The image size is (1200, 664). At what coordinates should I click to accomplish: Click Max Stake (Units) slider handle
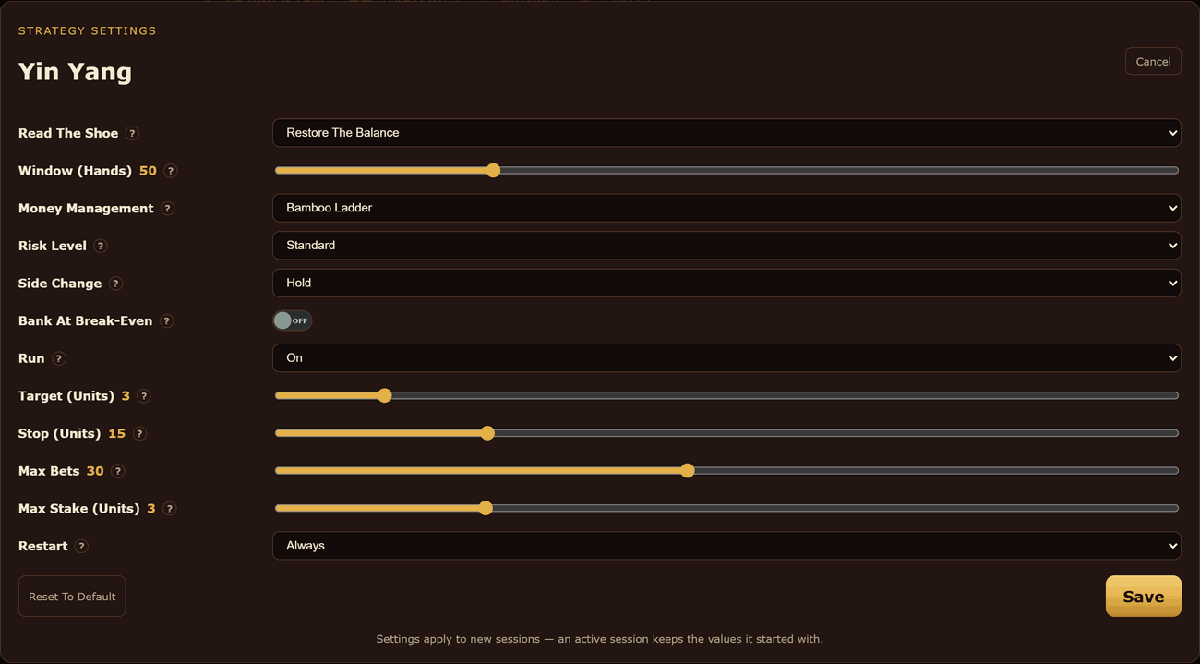tap(486, 508)
